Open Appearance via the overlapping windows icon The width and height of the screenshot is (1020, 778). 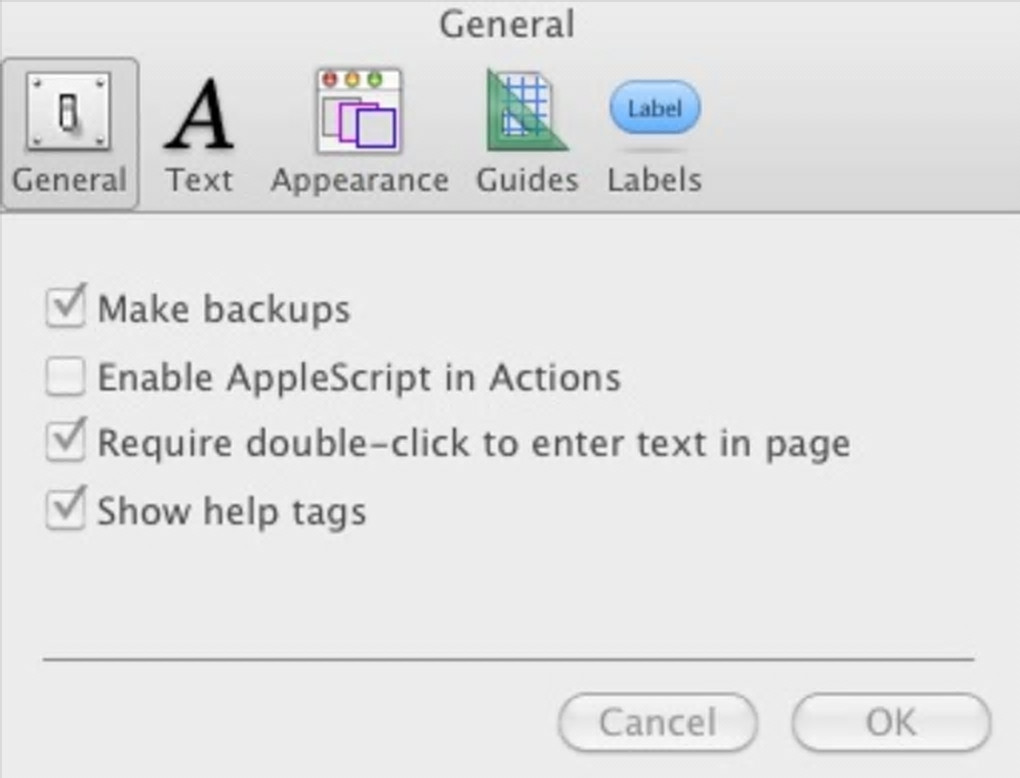(359, 111)
